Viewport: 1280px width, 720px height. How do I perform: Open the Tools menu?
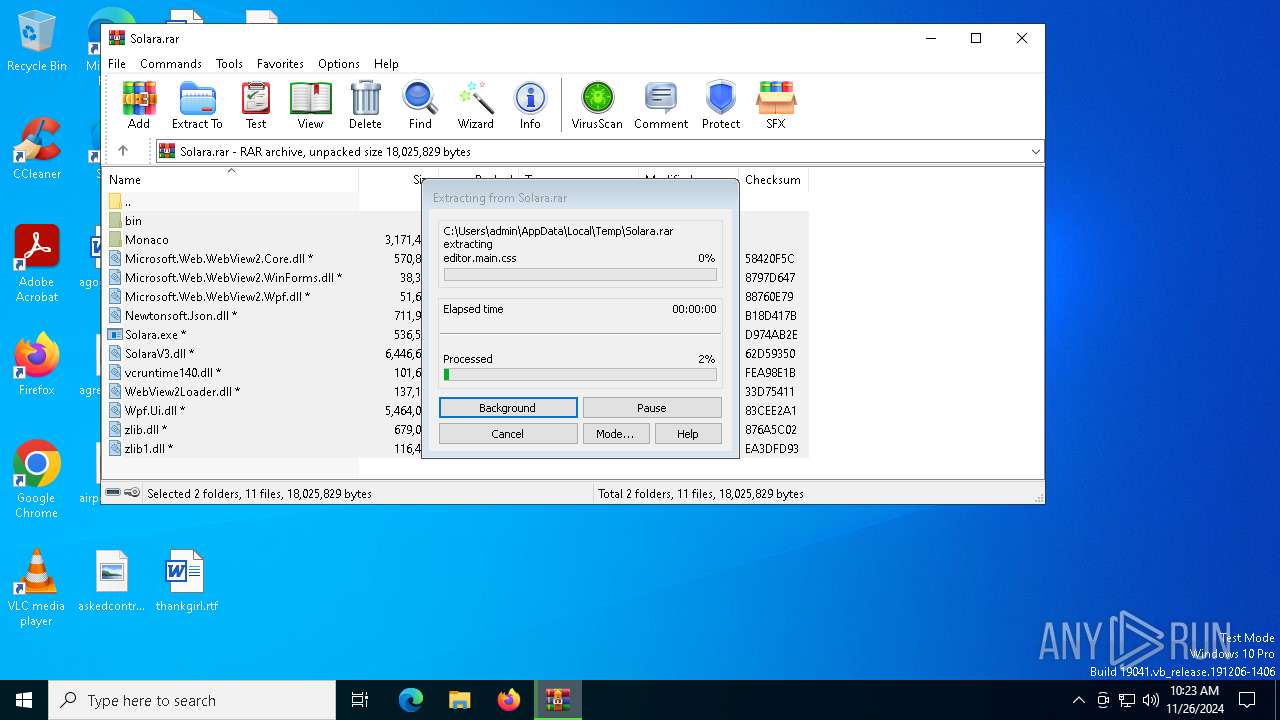(x=229, y=63)
